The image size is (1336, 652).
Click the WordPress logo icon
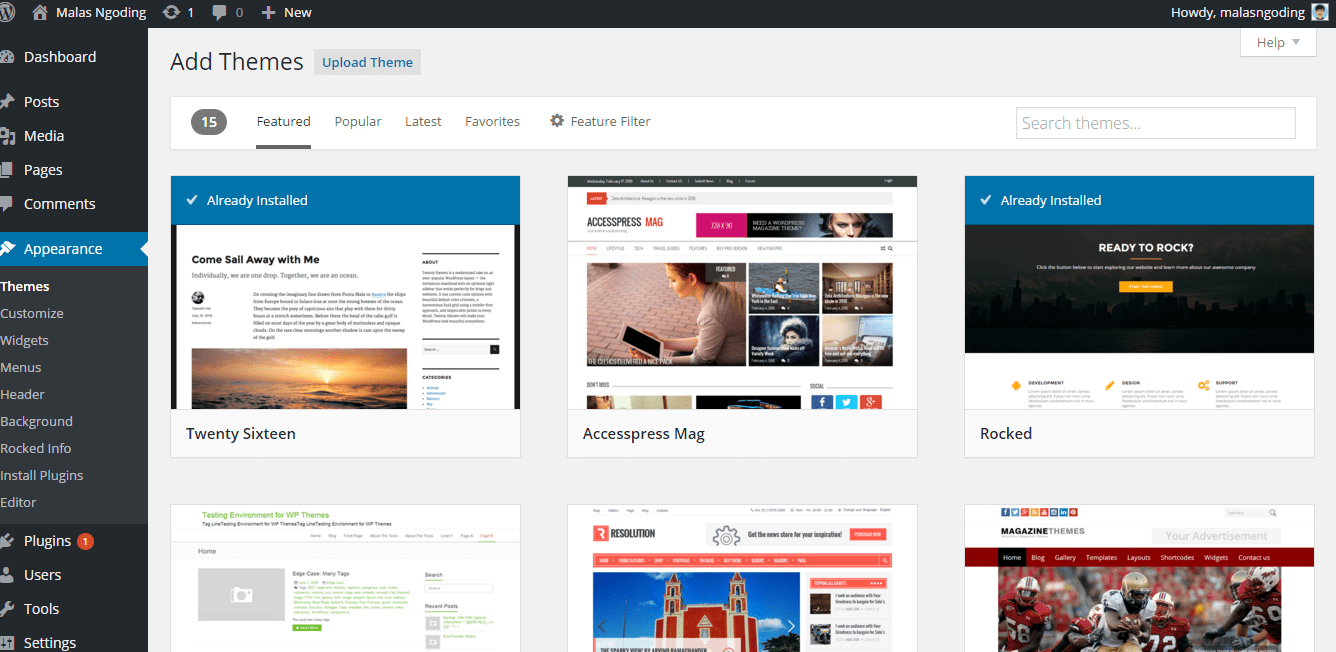pyautogui.click(x=5, y=13)
